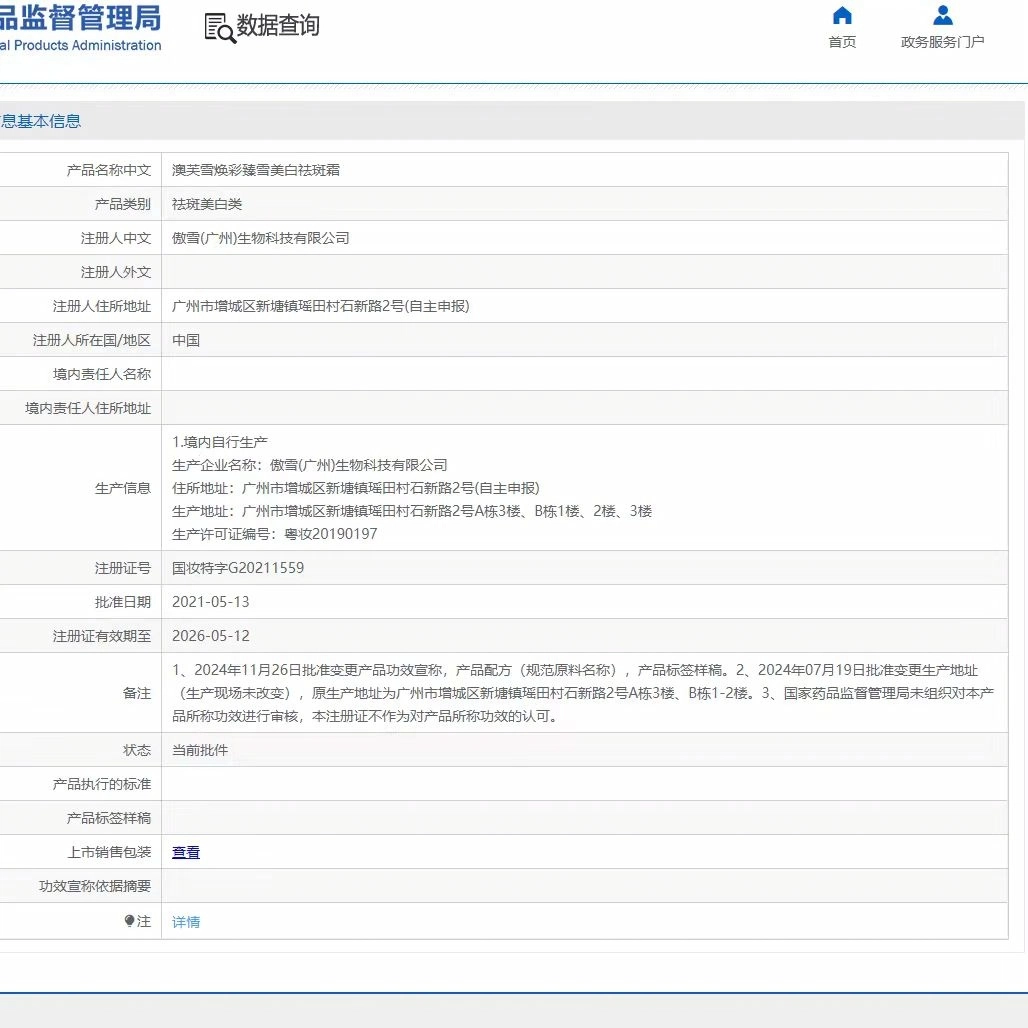
Task: Click registration number 国妆特字G20211559
Action: click(x=238, y=568)
